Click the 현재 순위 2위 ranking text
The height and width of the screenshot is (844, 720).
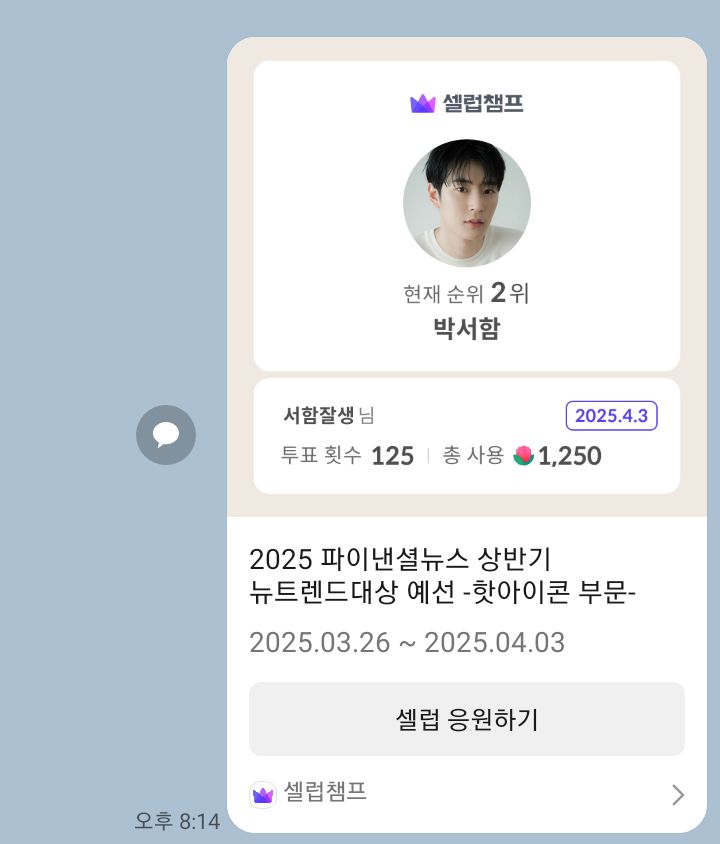tap(466, 294)
